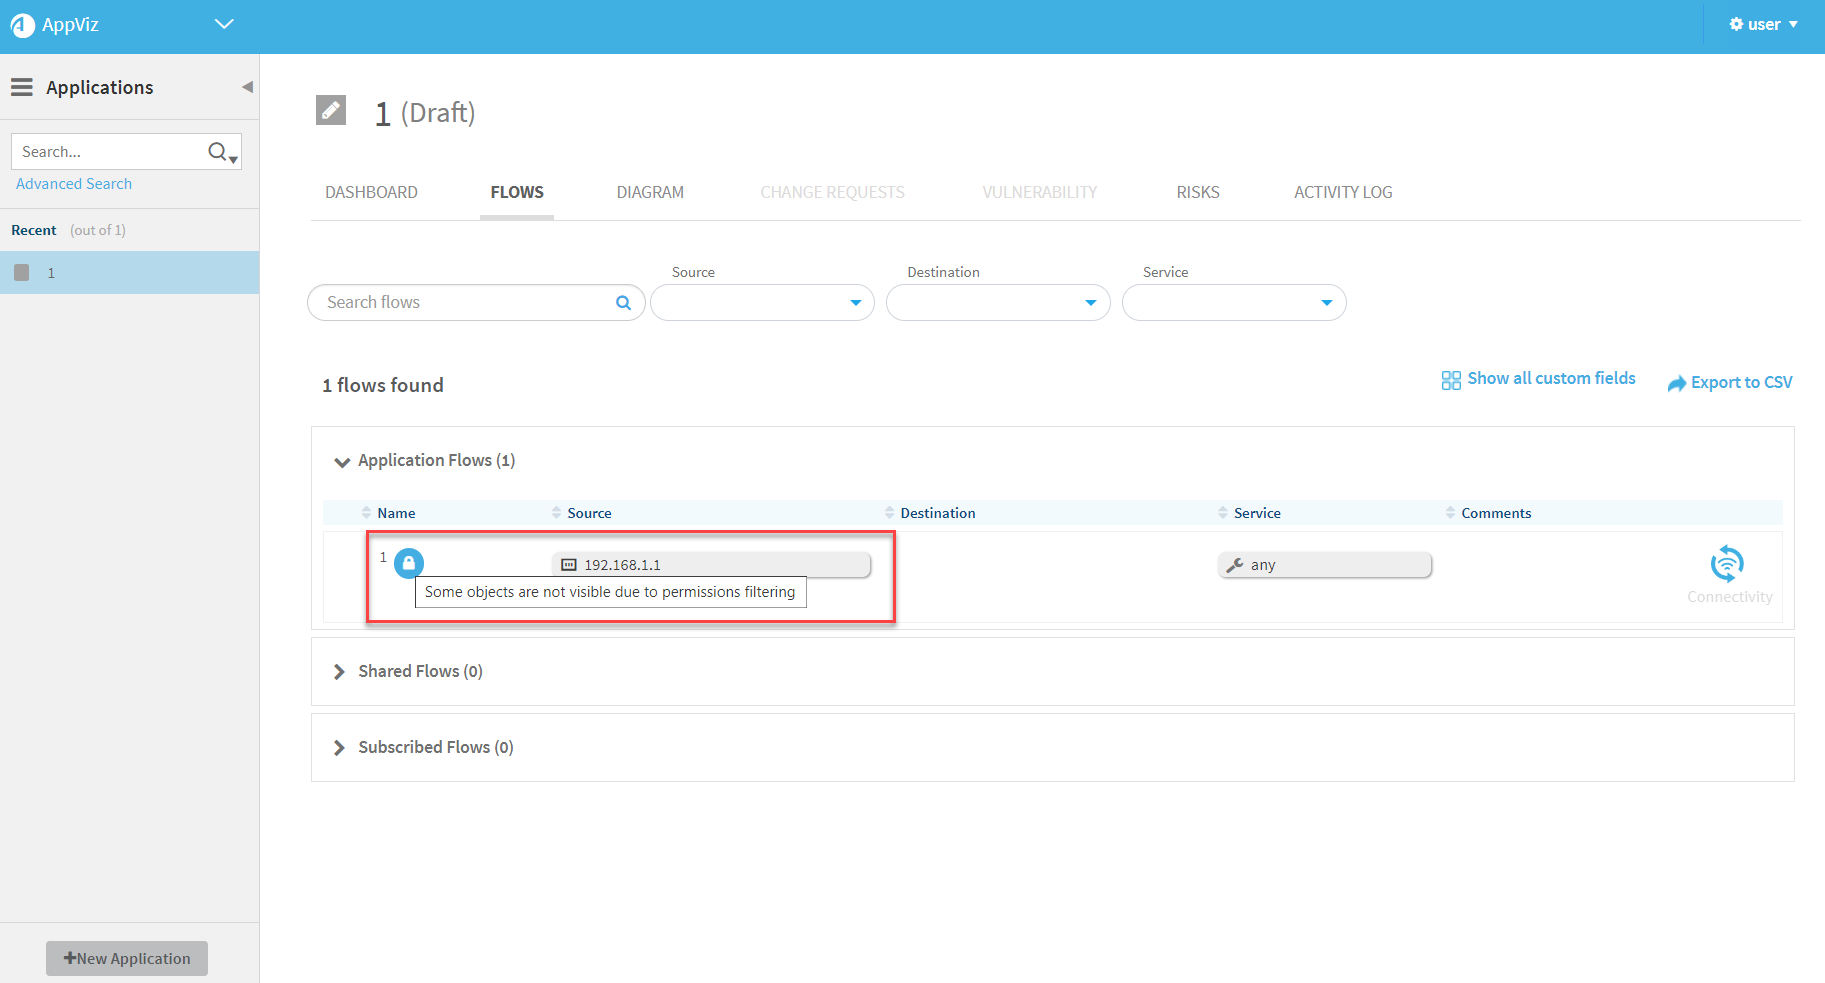The height and width of the screenshot is (983, 1825).
Task: Expand the Shared Flows section
Action: (x=339, y=672)
